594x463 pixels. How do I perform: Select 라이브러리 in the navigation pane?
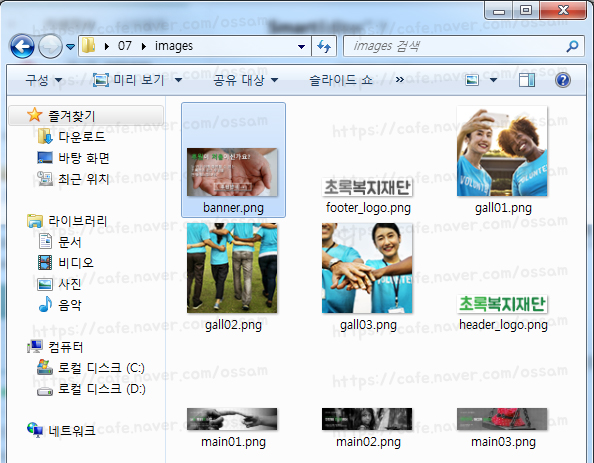tap(78, 221)
